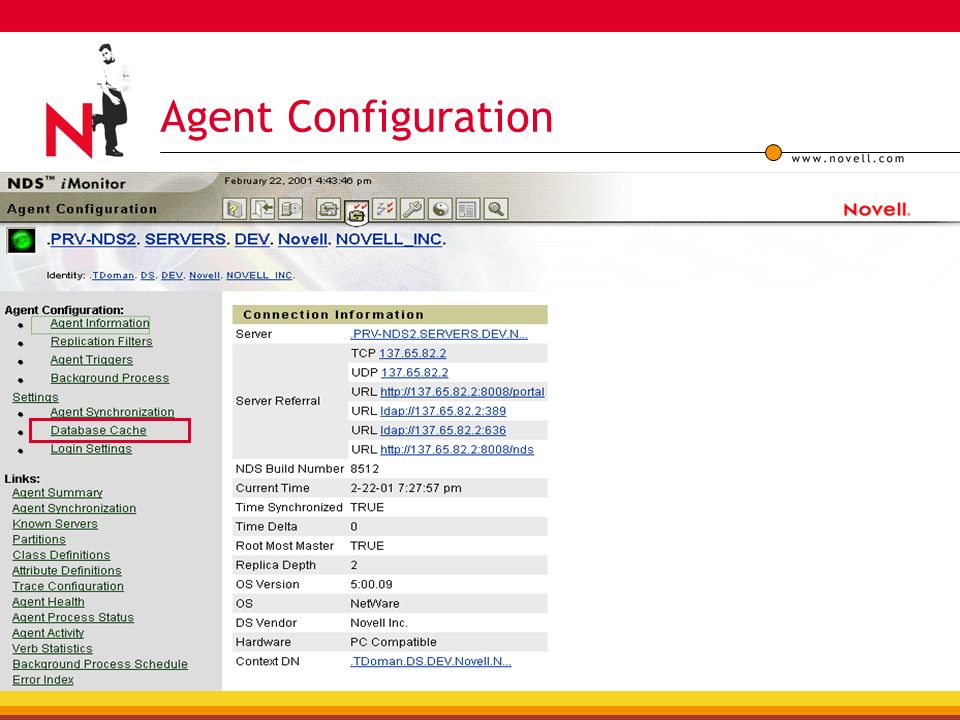Open the Agent Summary toolbar icon

pos(328,209)
